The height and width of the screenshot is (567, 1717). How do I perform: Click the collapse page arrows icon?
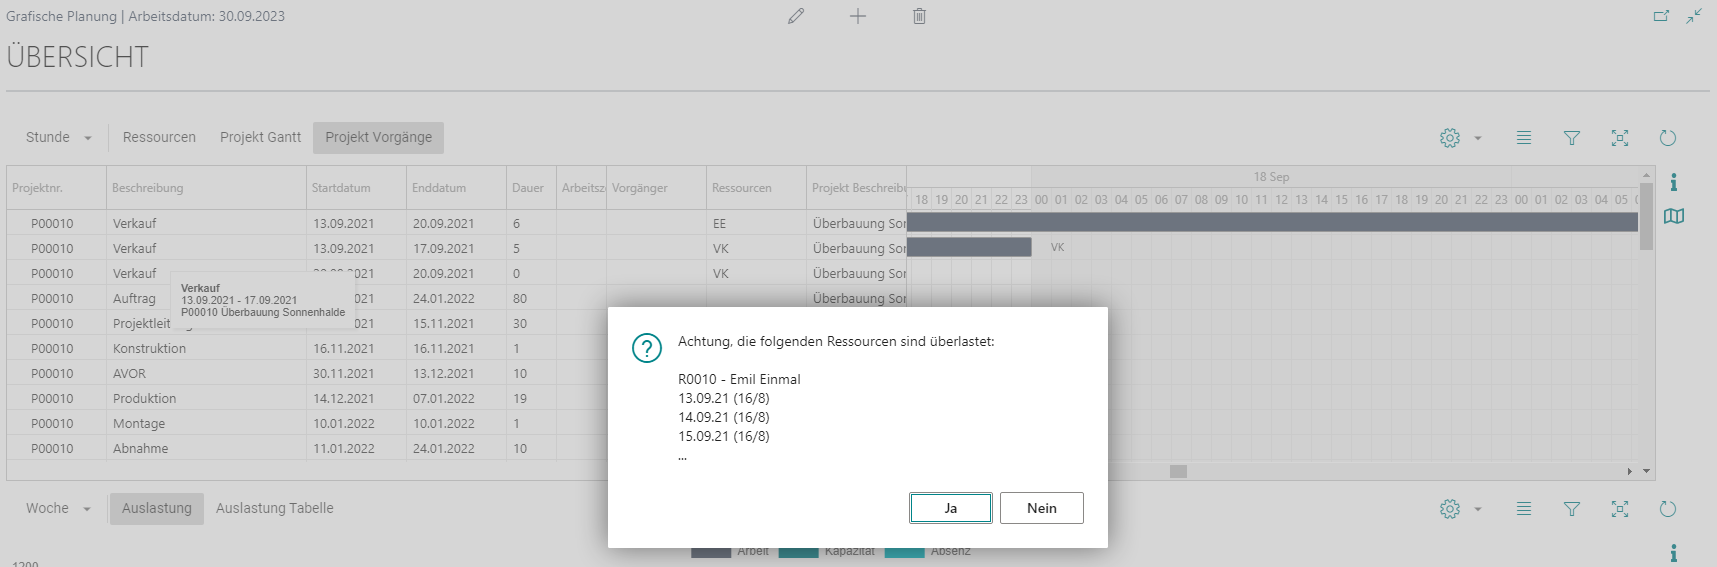tap(1694, 16)
